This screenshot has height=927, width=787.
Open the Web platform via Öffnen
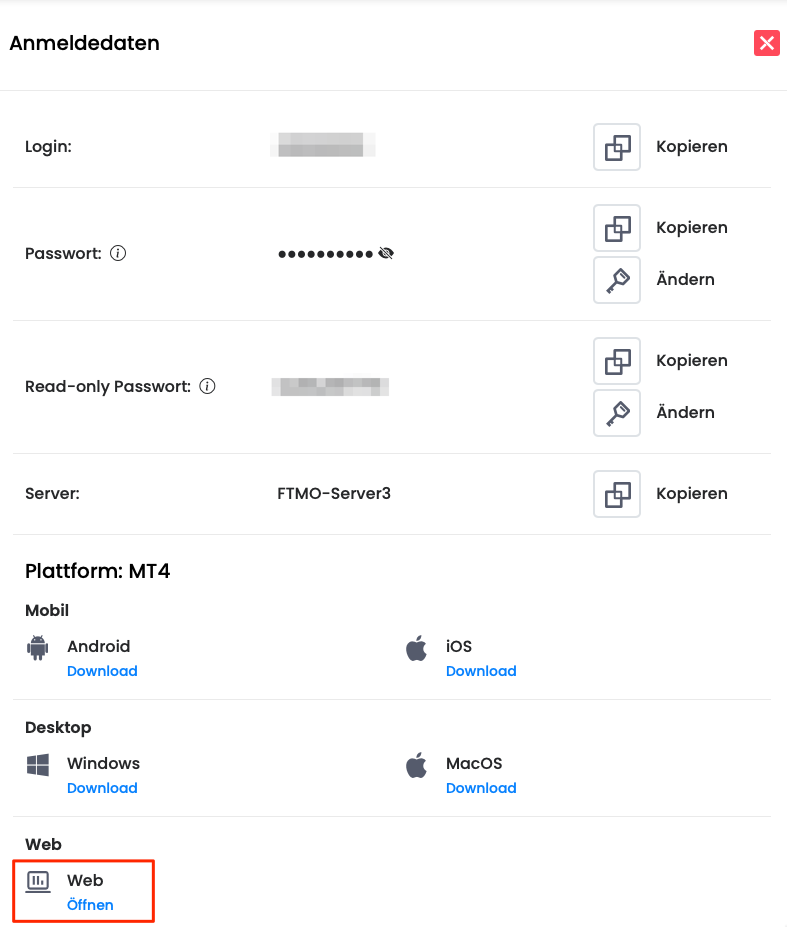pos(90,905)
